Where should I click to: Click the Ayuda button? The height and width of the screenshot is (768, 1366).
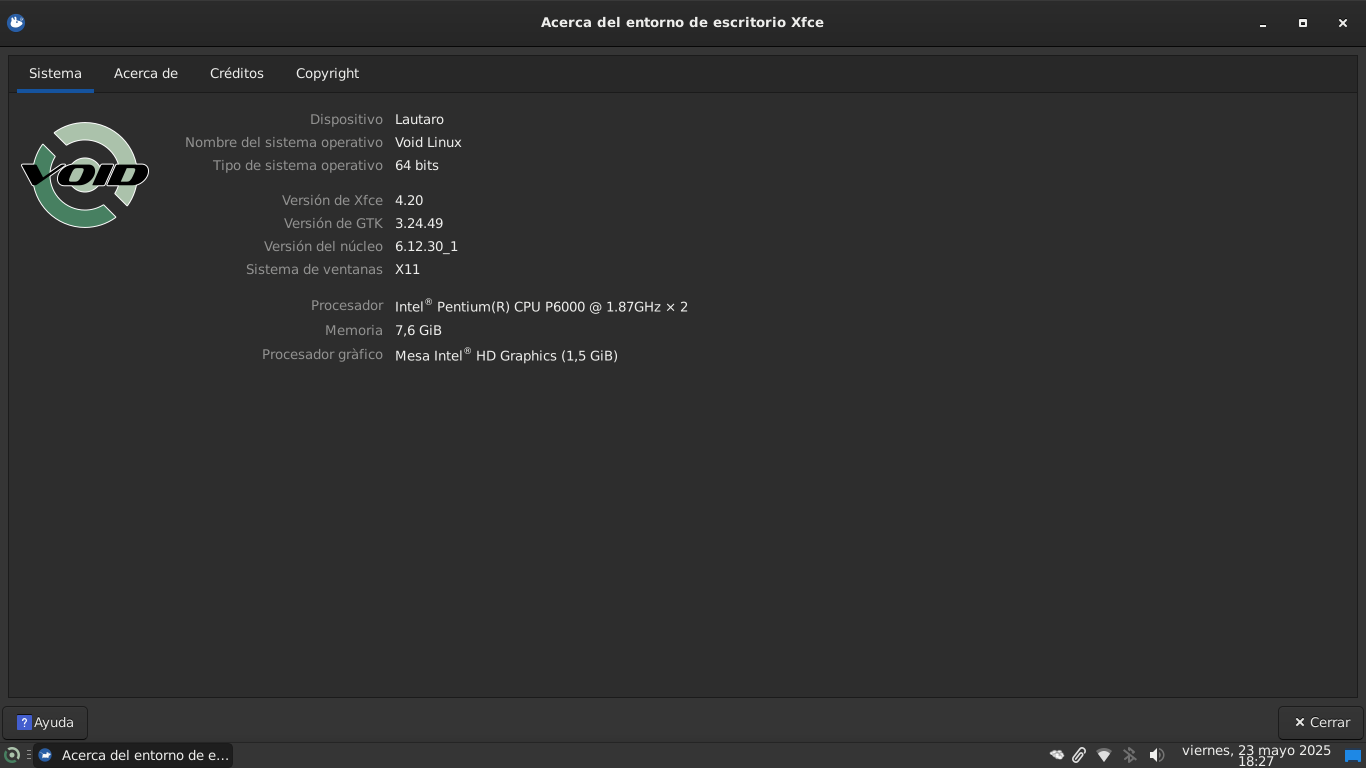pos(45,722)
